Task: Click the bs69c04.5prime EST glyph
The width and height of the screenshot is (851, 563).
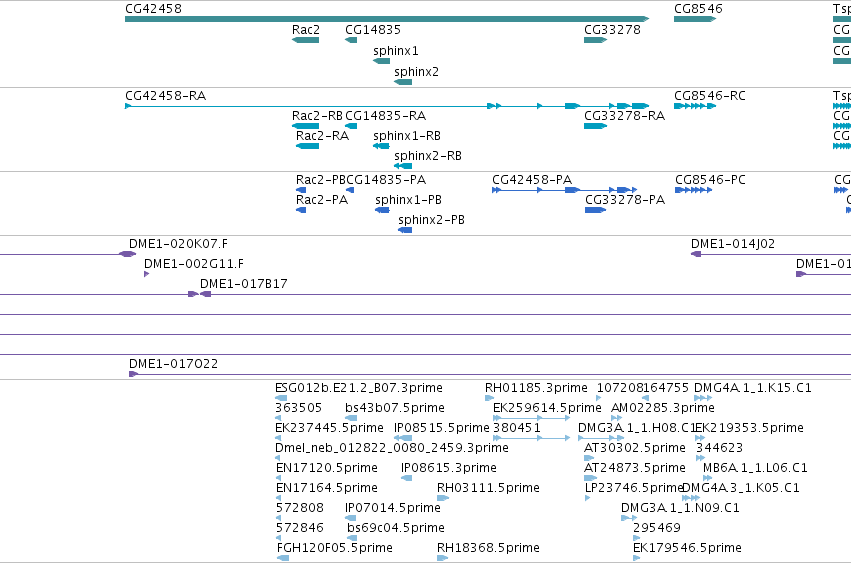Action: pyautogui.click(x=352, y=539)
